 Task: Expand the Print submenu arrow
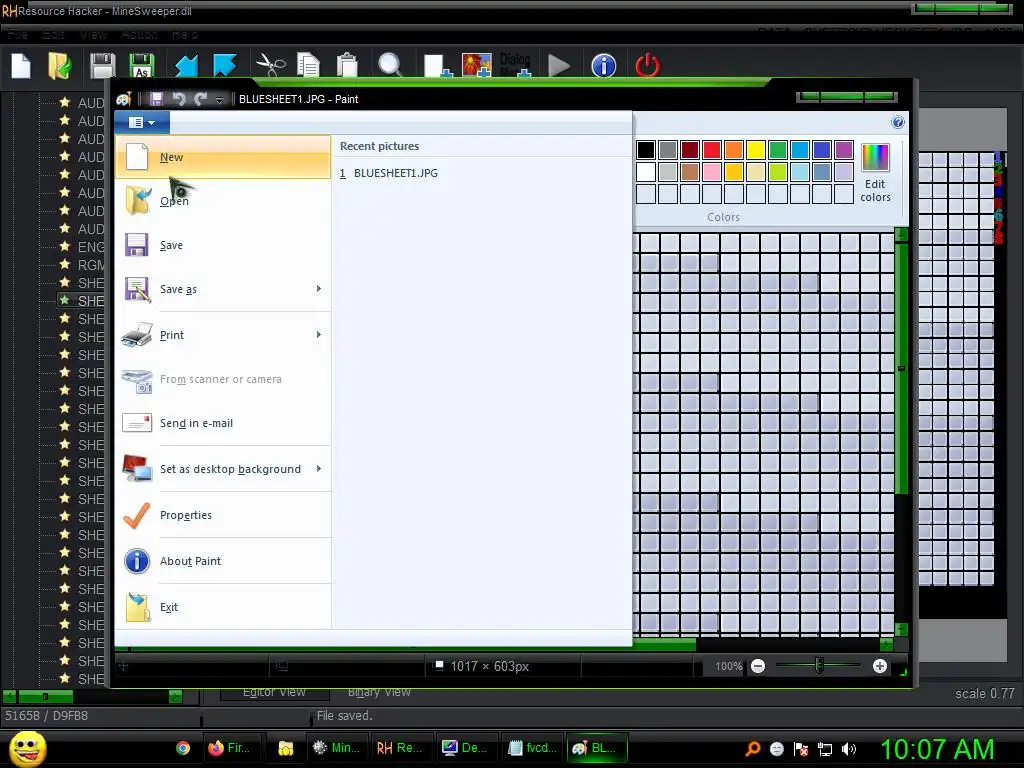(x=319, y=334)
